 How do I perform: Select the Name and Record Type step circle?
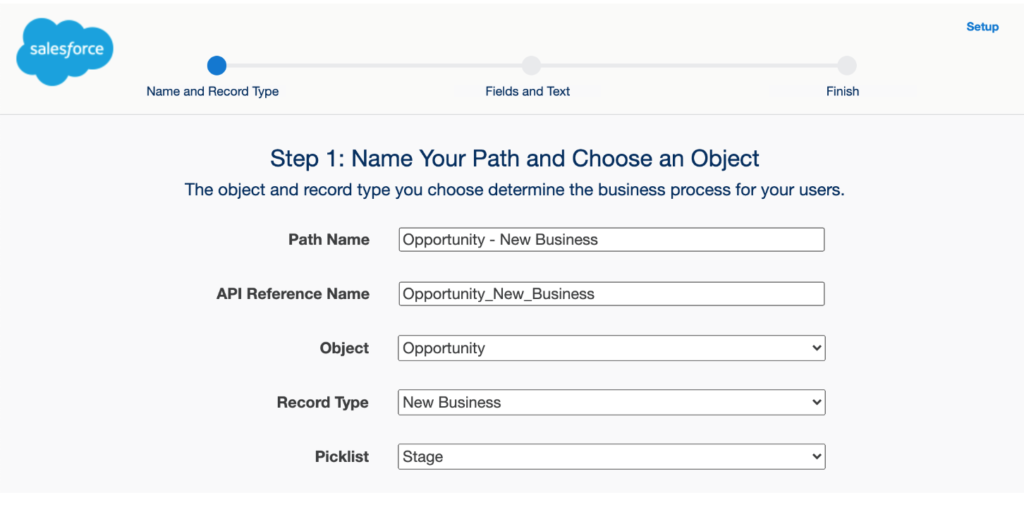pyautogui.click(x=216, y=65)
